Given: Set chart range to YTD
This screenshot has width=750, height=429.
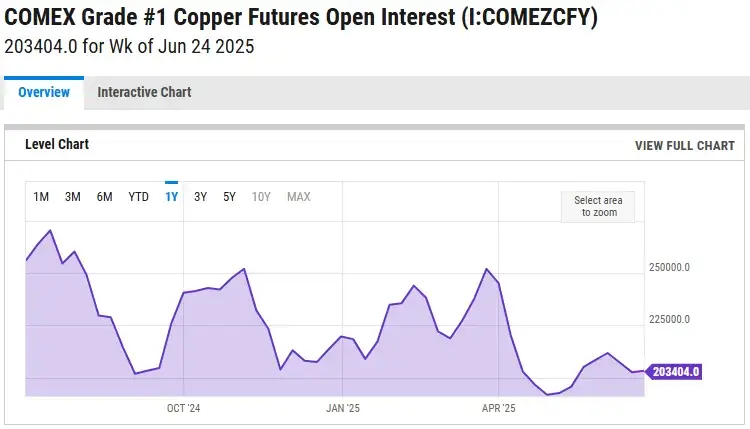Looking at the screenshot, I should point(138,197).
